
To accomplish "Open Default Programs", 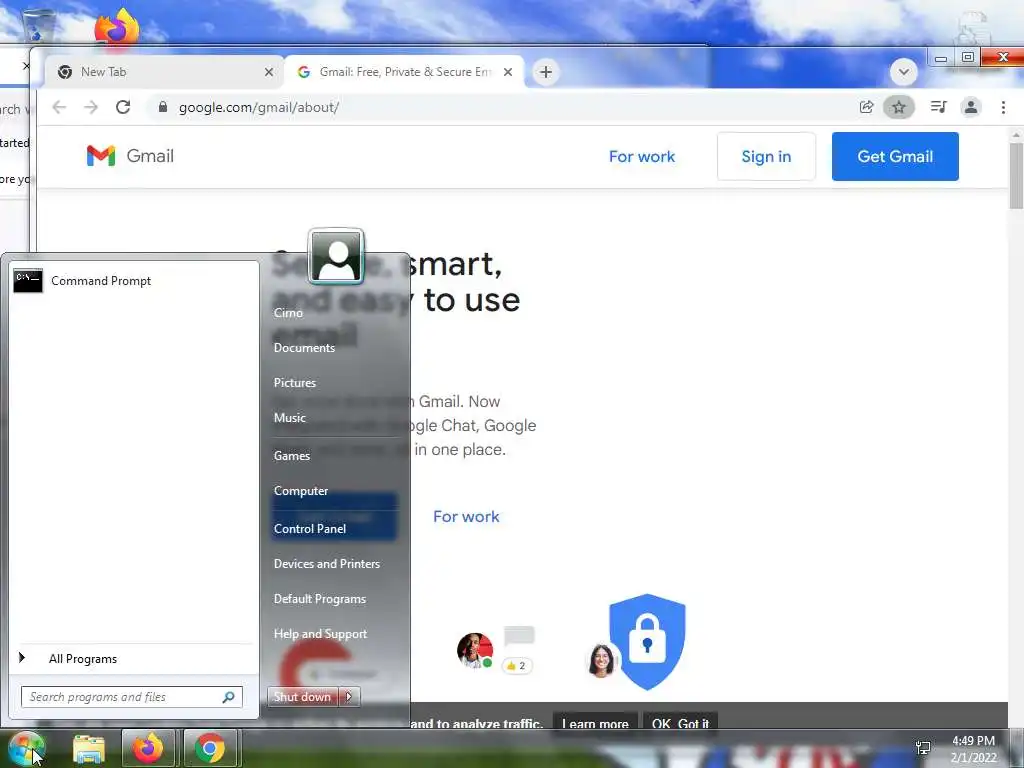I will 319,599.
